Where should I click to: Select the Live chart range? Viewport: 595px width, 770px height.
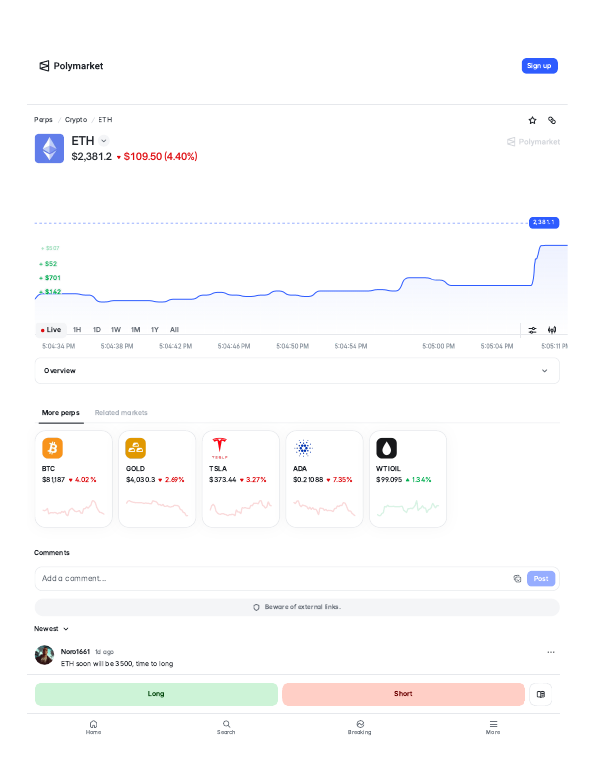(x=51, y=330)
